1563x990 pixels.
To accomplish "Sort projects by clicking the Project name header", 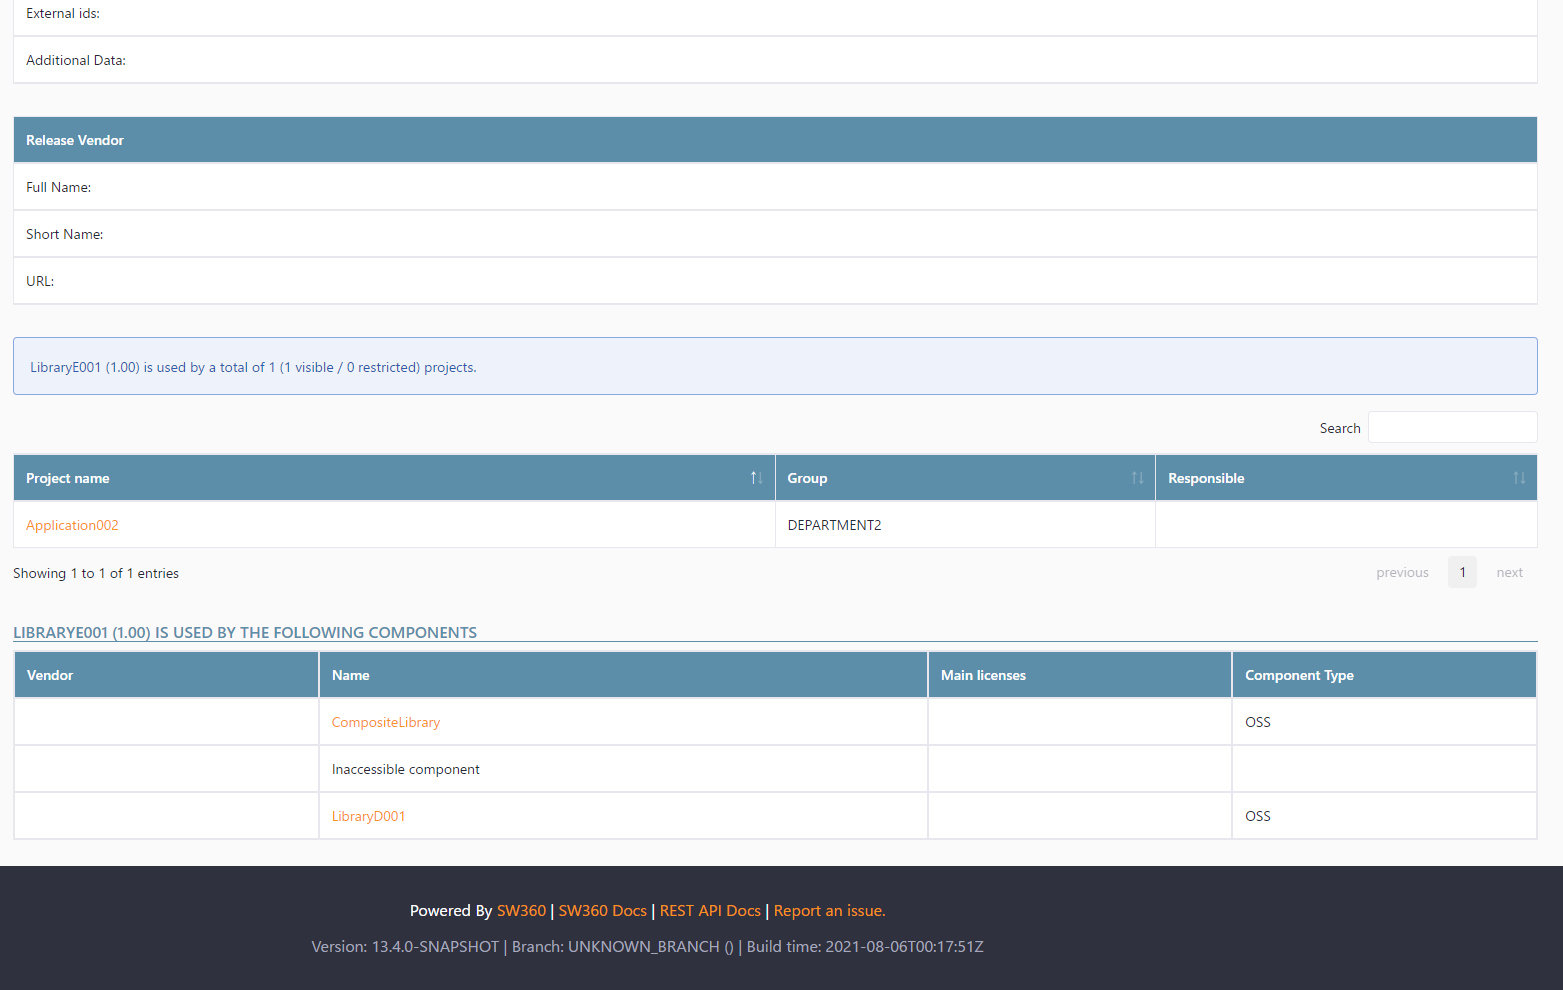I will pyautogui.click(x=67, y=478).
